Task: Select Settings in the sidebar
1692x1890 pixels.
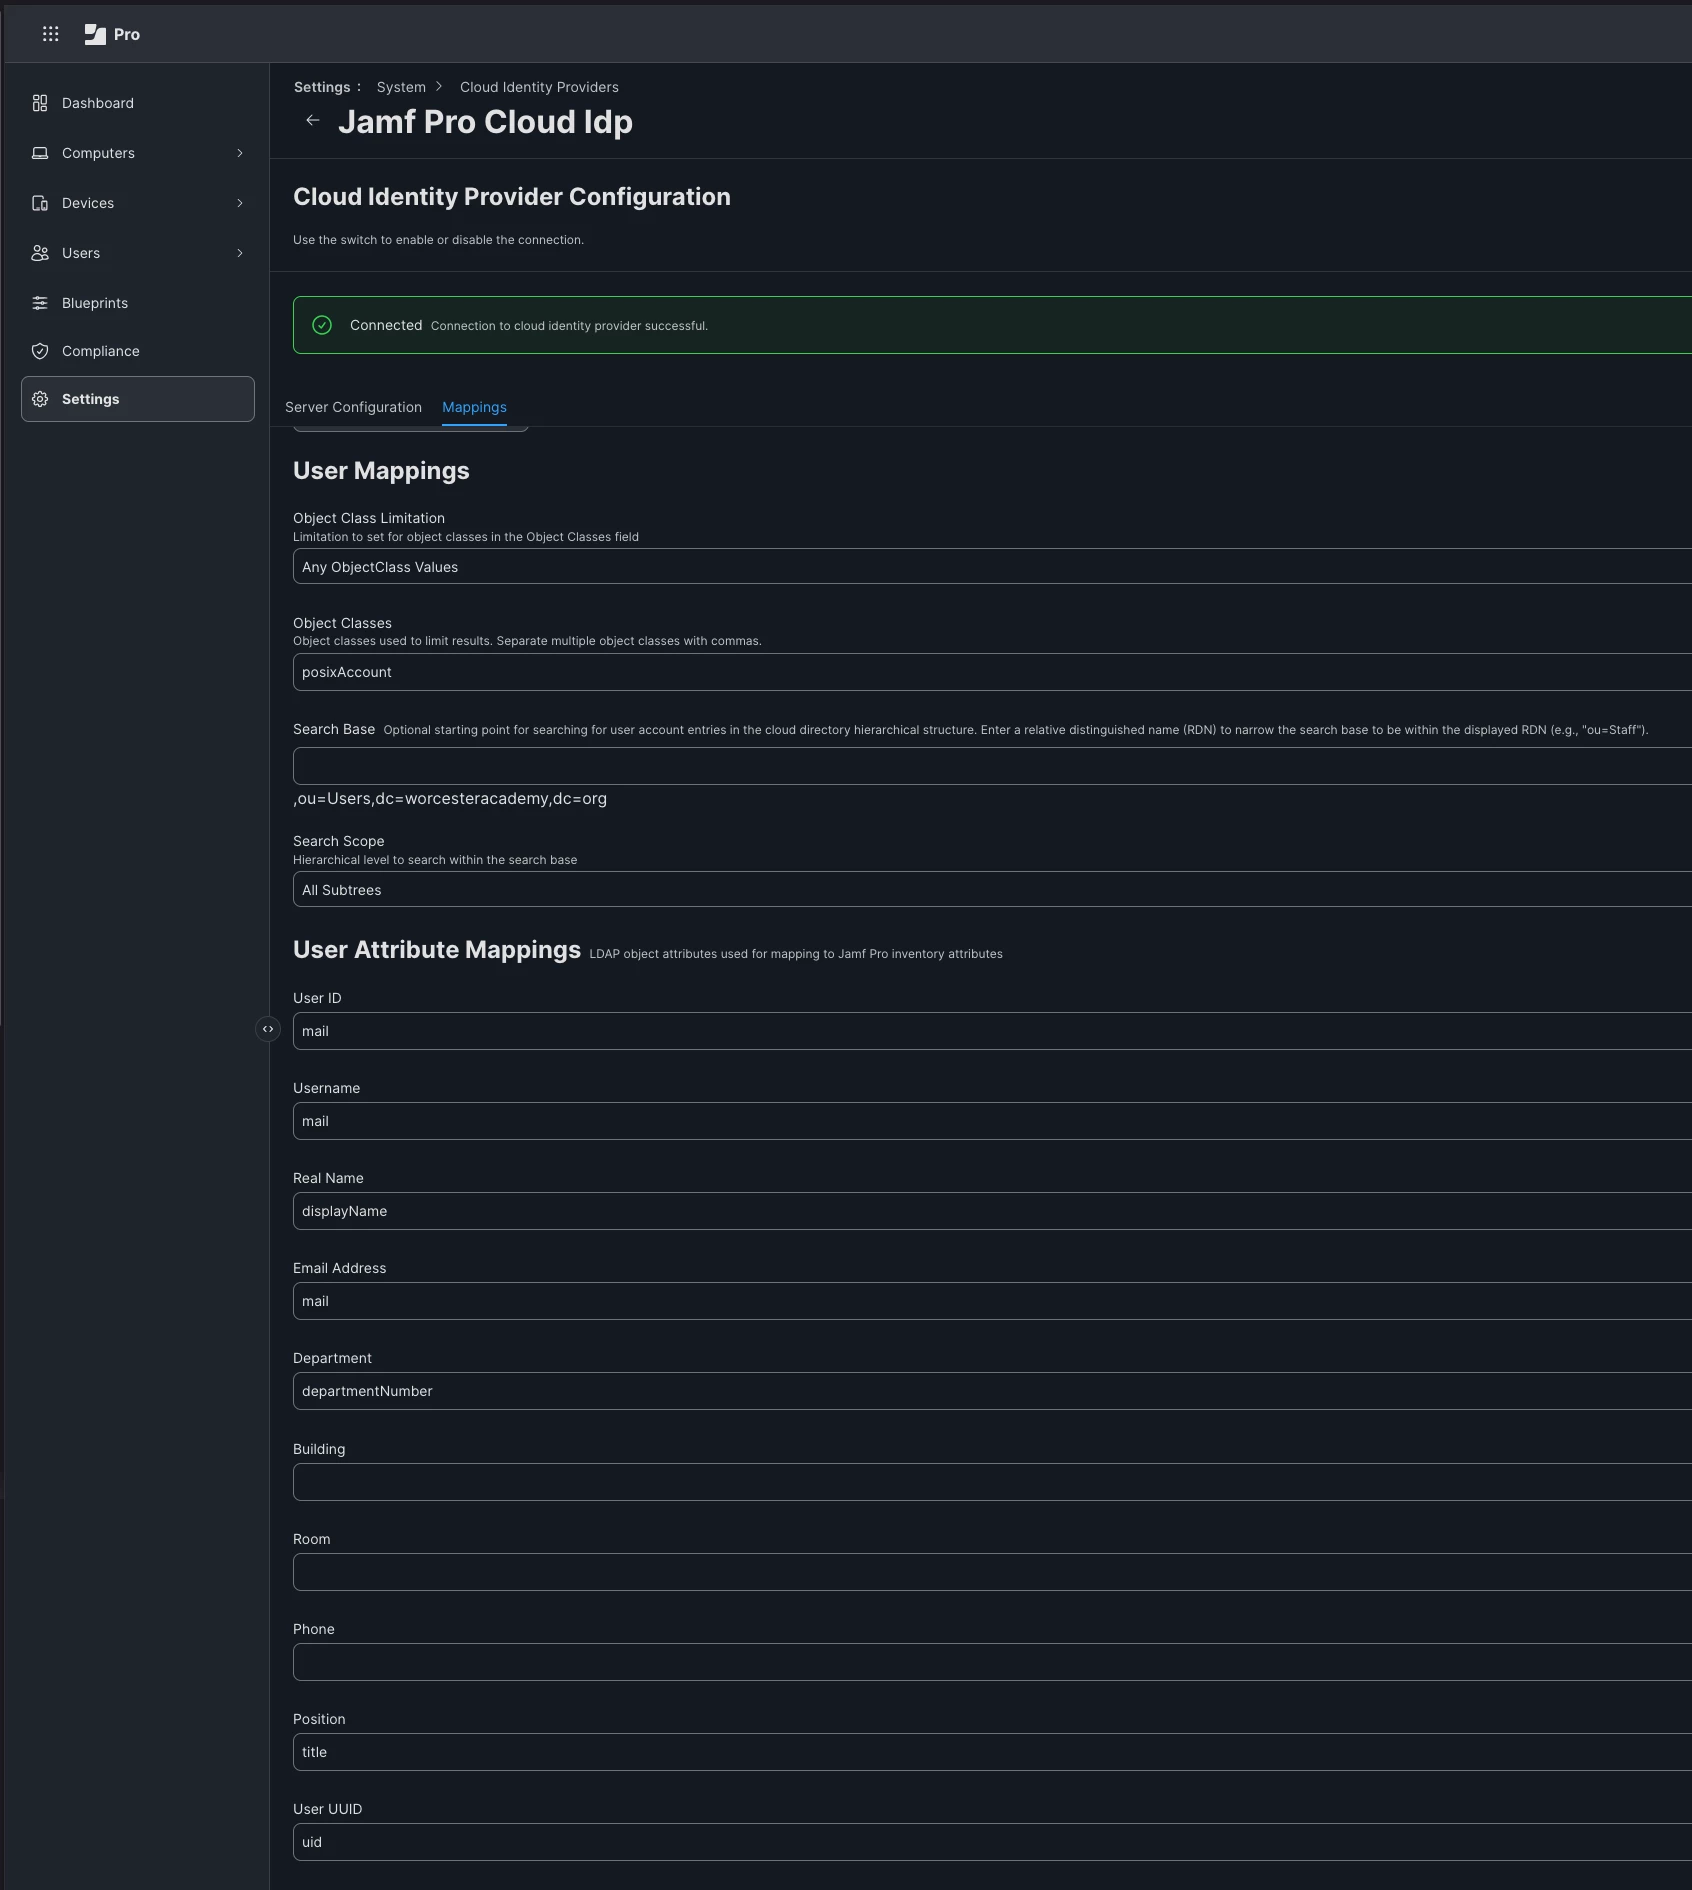Action: point(138,399)
